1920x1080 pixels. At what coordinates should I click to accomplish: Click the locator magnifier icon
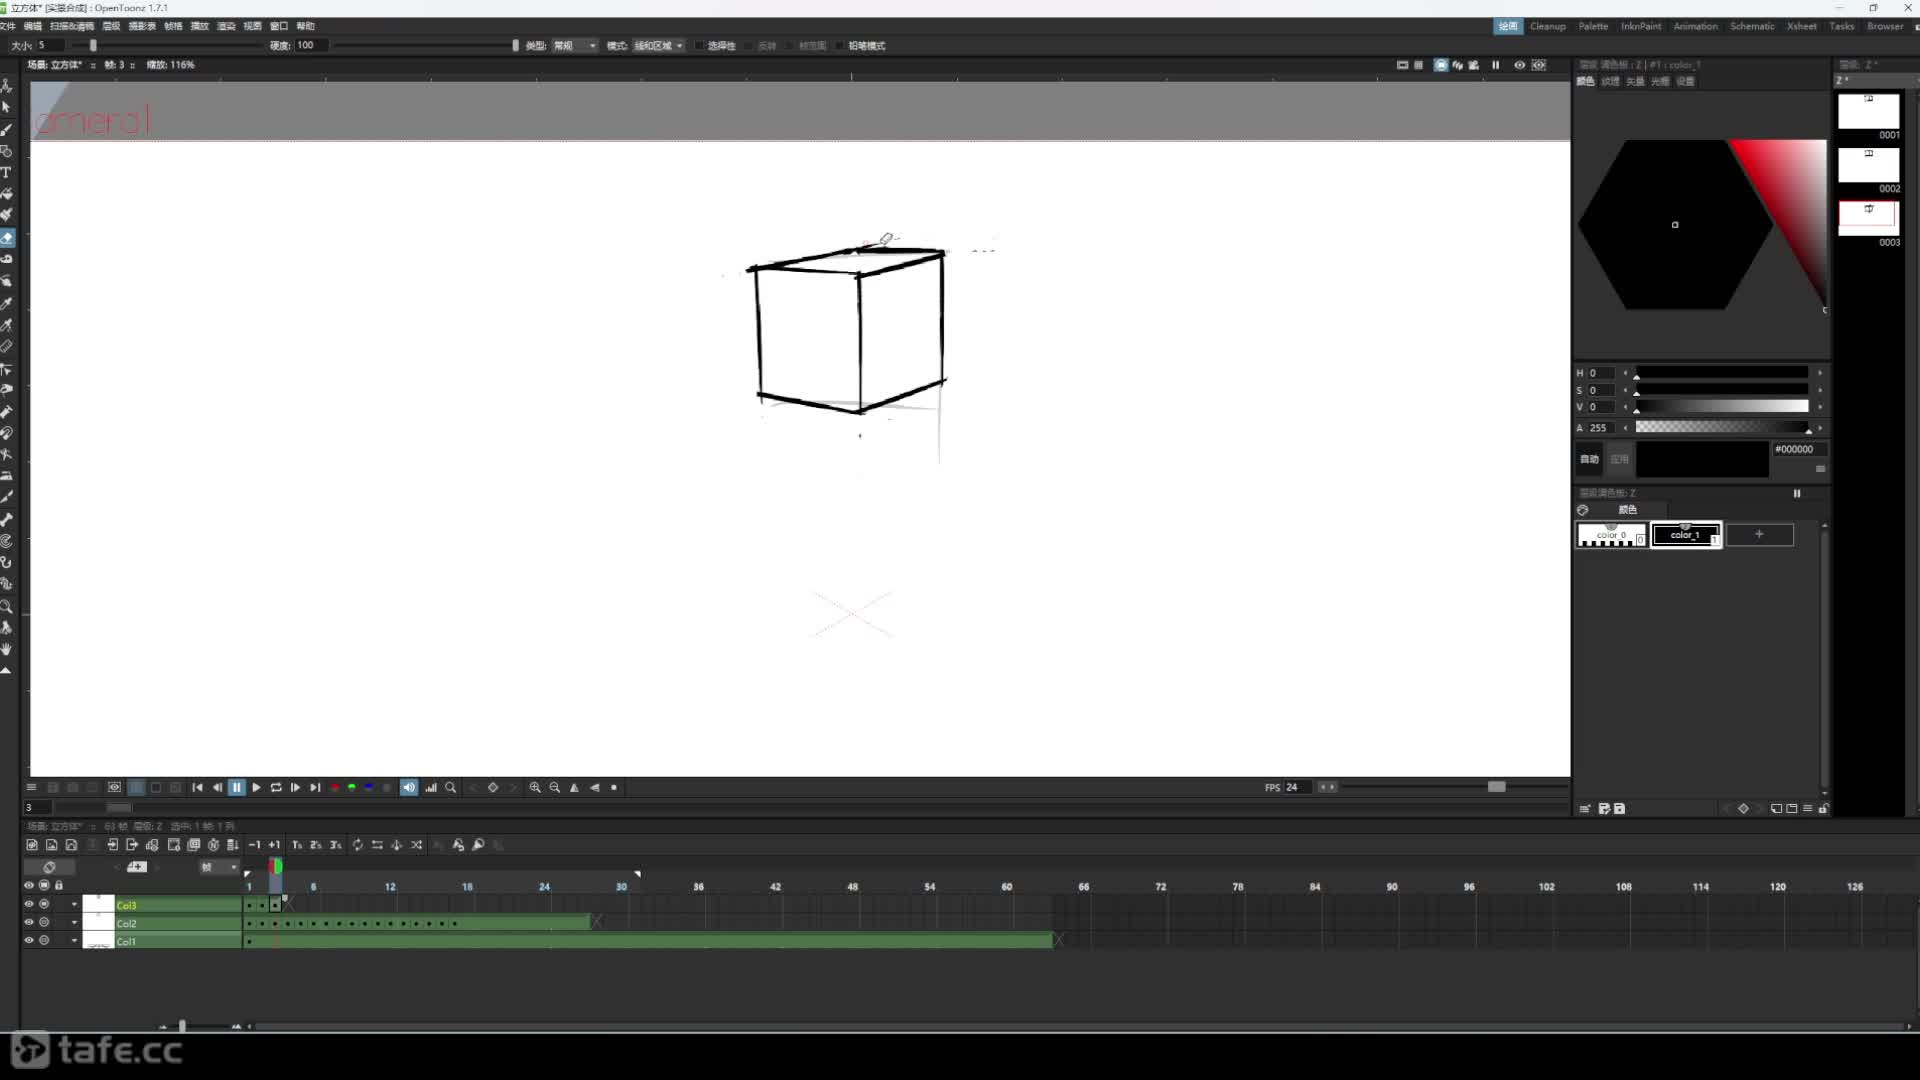pos(451,788)
